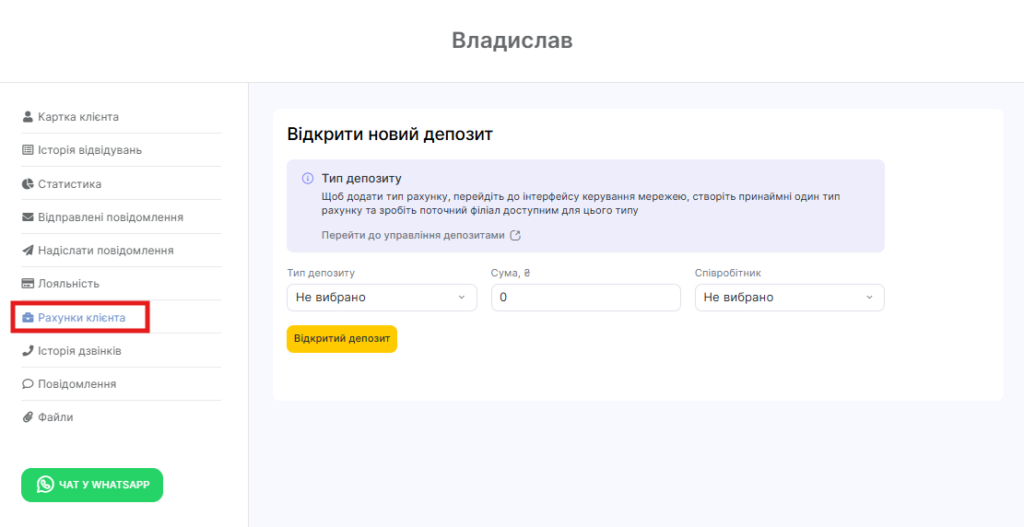Click the phone icon beside Історія дзвінків
Image resolution: width=1024 pixels, height=527 pixels.
coord(28,351)
